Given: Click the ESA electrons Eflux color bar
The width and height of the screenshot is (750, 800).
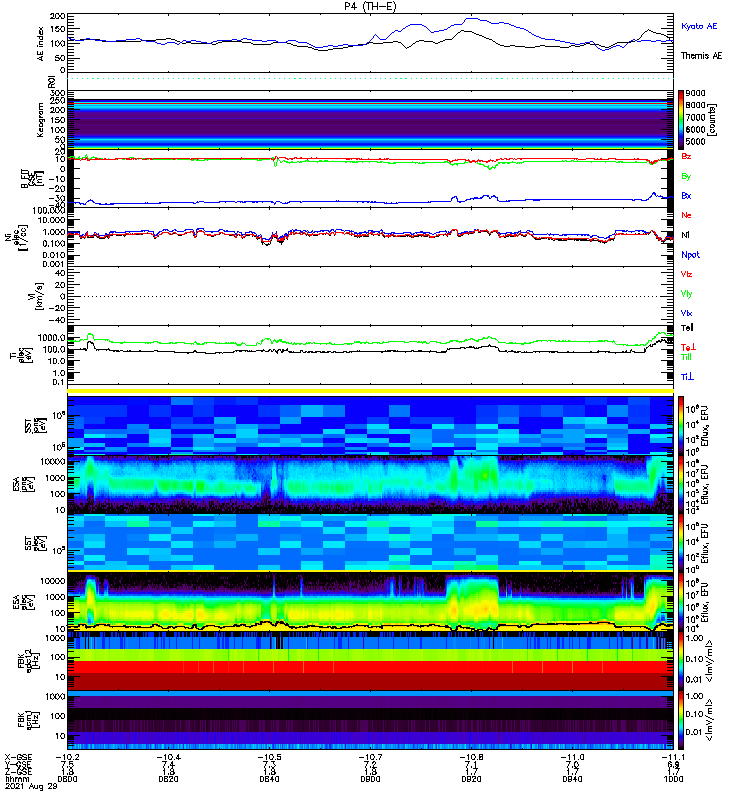Looking at the screenshot, I should pos(681,602).
